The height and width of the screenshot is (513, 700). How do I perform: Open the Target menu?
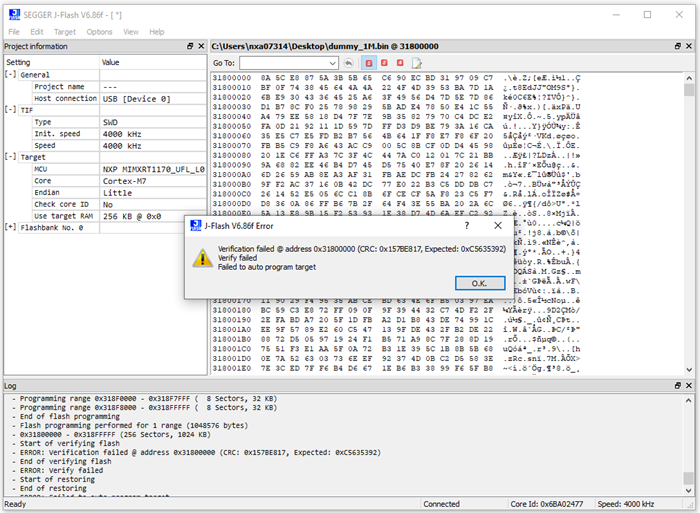tap(65, 32)
